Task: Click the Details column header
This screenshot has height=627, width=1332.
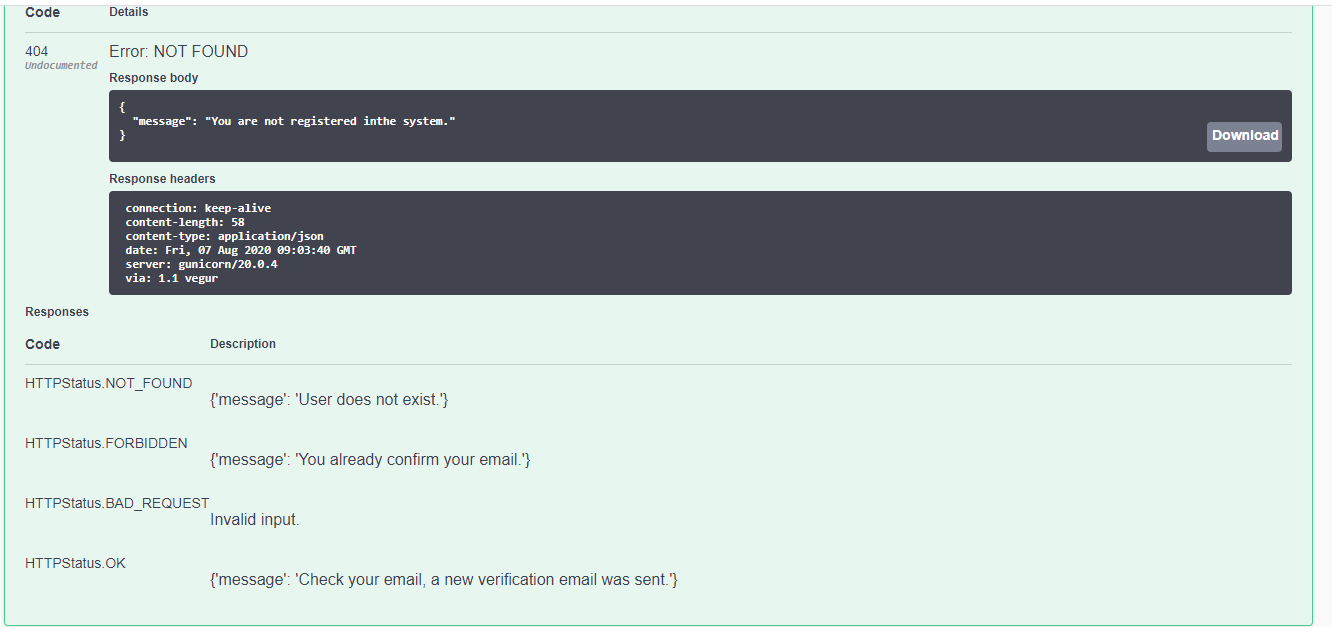Action: pos(128,11)
